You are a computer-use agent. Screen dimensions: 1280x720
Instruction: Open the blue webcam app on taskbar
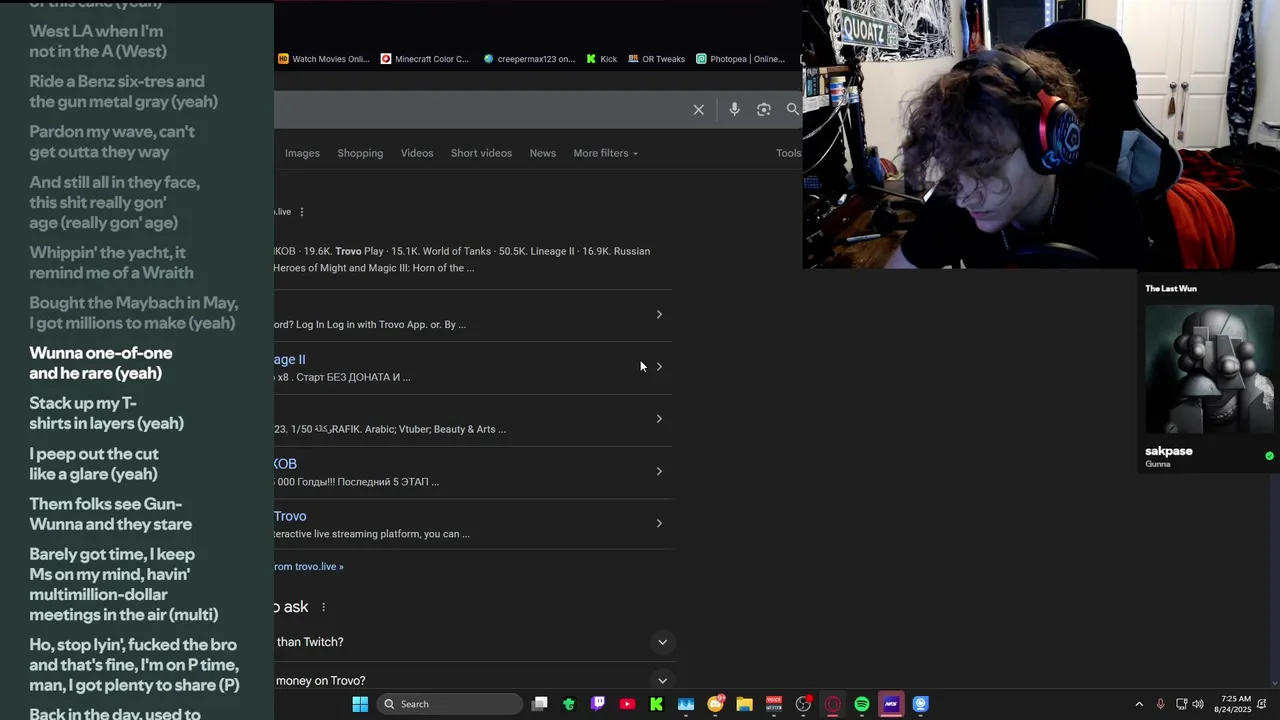[x=920, y=704]
